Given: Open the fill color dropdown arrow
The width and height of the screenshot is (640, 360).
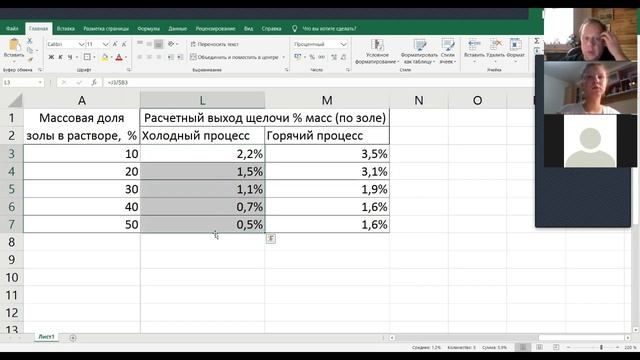Looking at the screenshot, I should click(111, 58).
